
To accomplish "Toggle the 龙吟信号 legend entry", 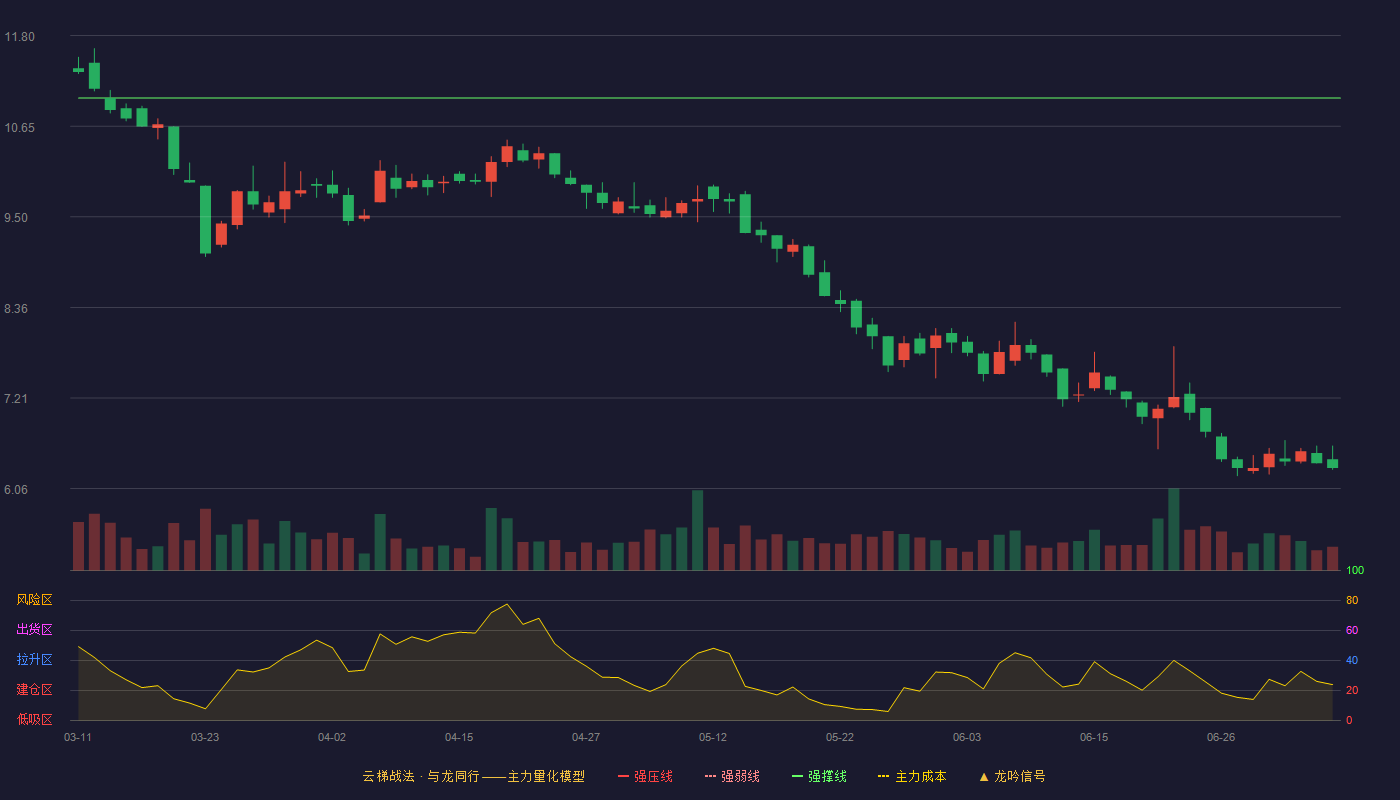I will (x=1012, y=776).
